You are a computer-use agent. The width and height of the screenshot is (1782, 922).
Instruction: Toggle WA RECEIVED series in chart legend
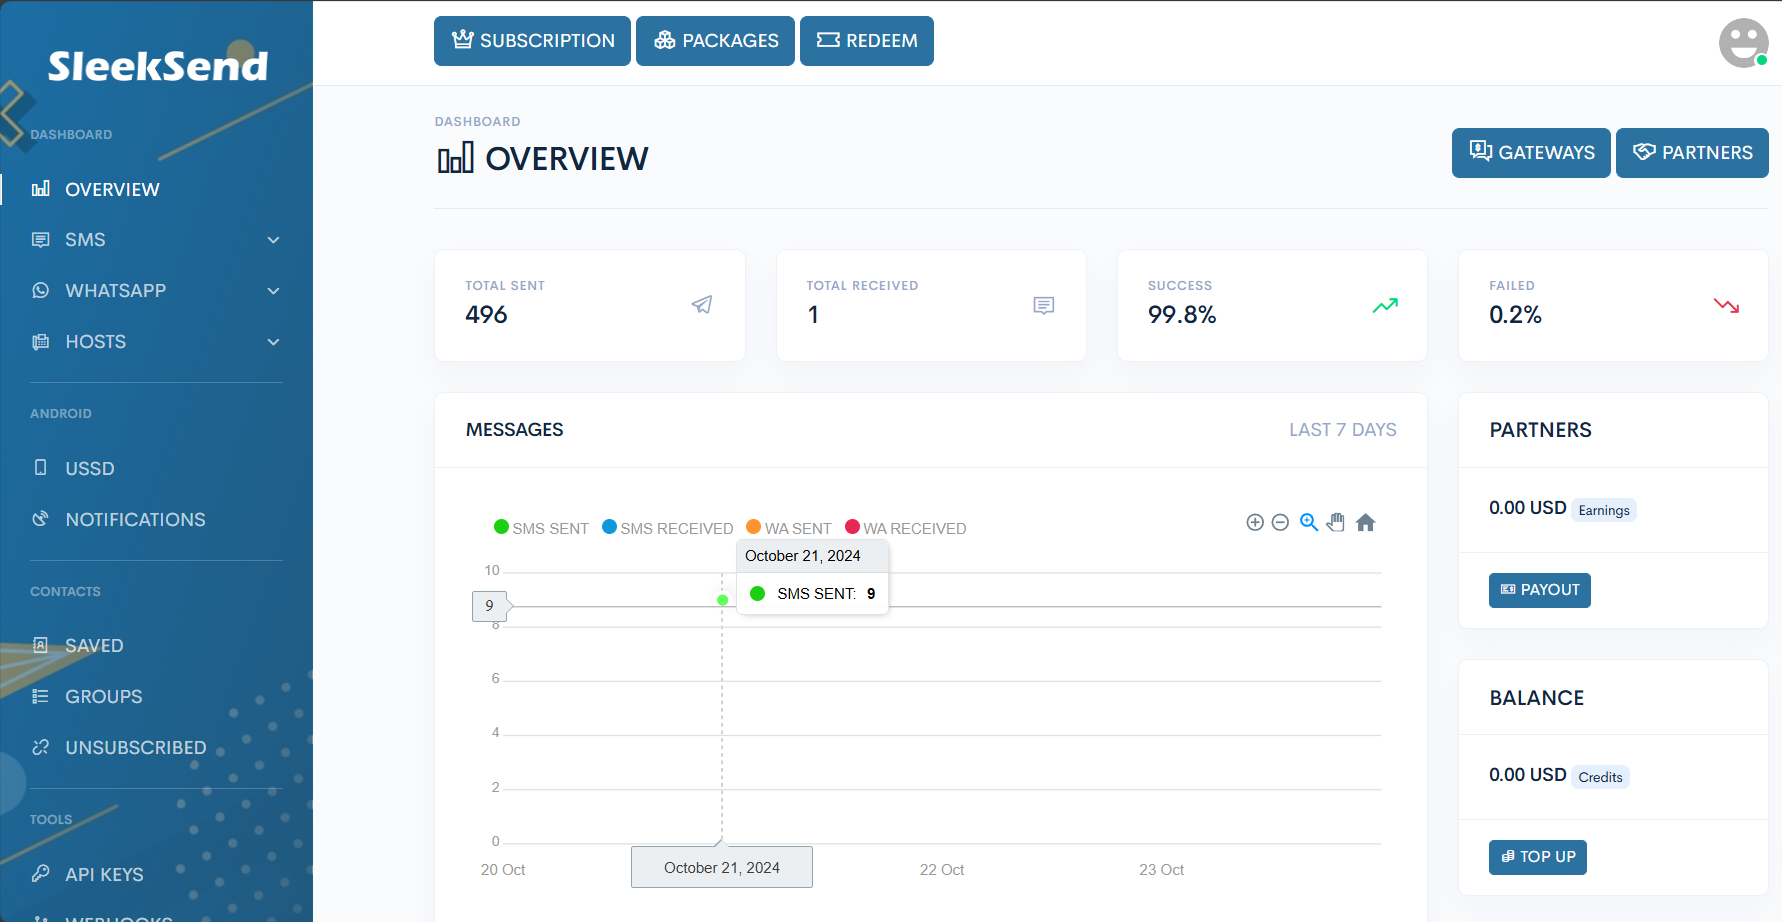pos(906,528)
